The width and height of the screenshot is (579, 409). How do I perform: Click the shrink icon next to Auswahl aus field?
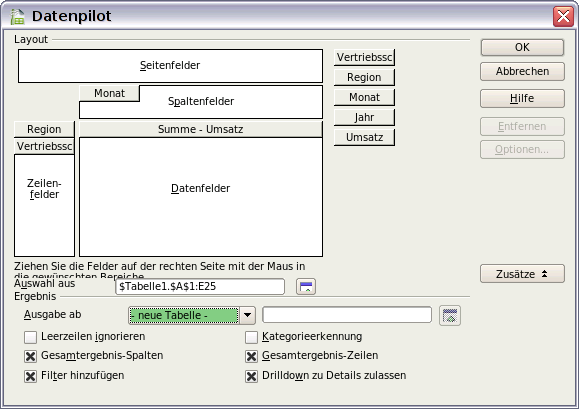(306, 286)
